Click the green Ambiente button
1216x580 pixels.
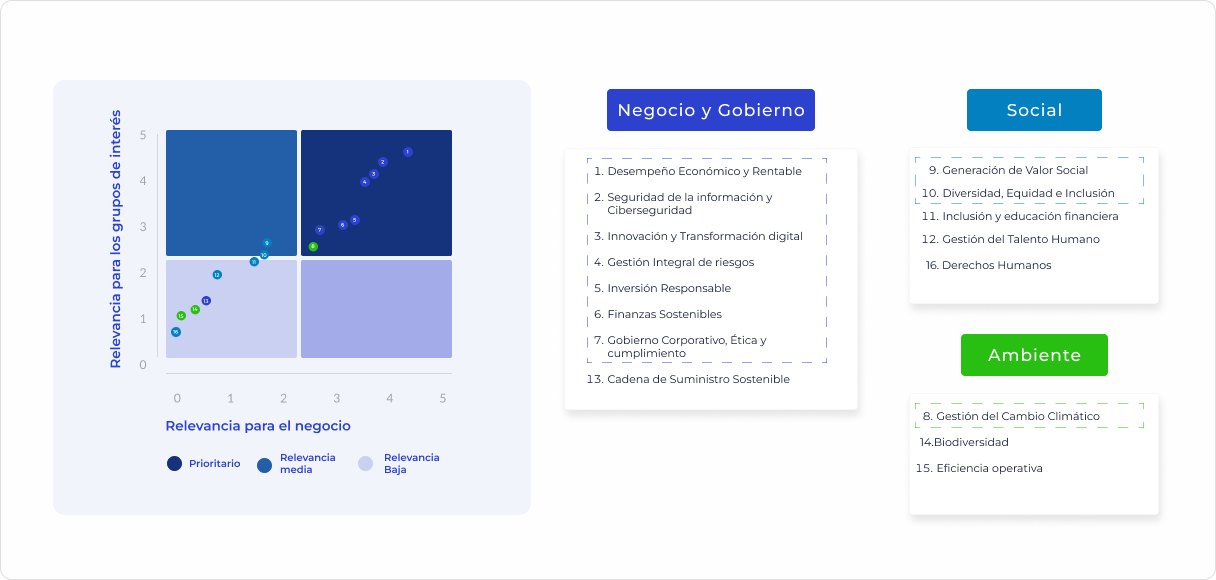pos(1034,355)
